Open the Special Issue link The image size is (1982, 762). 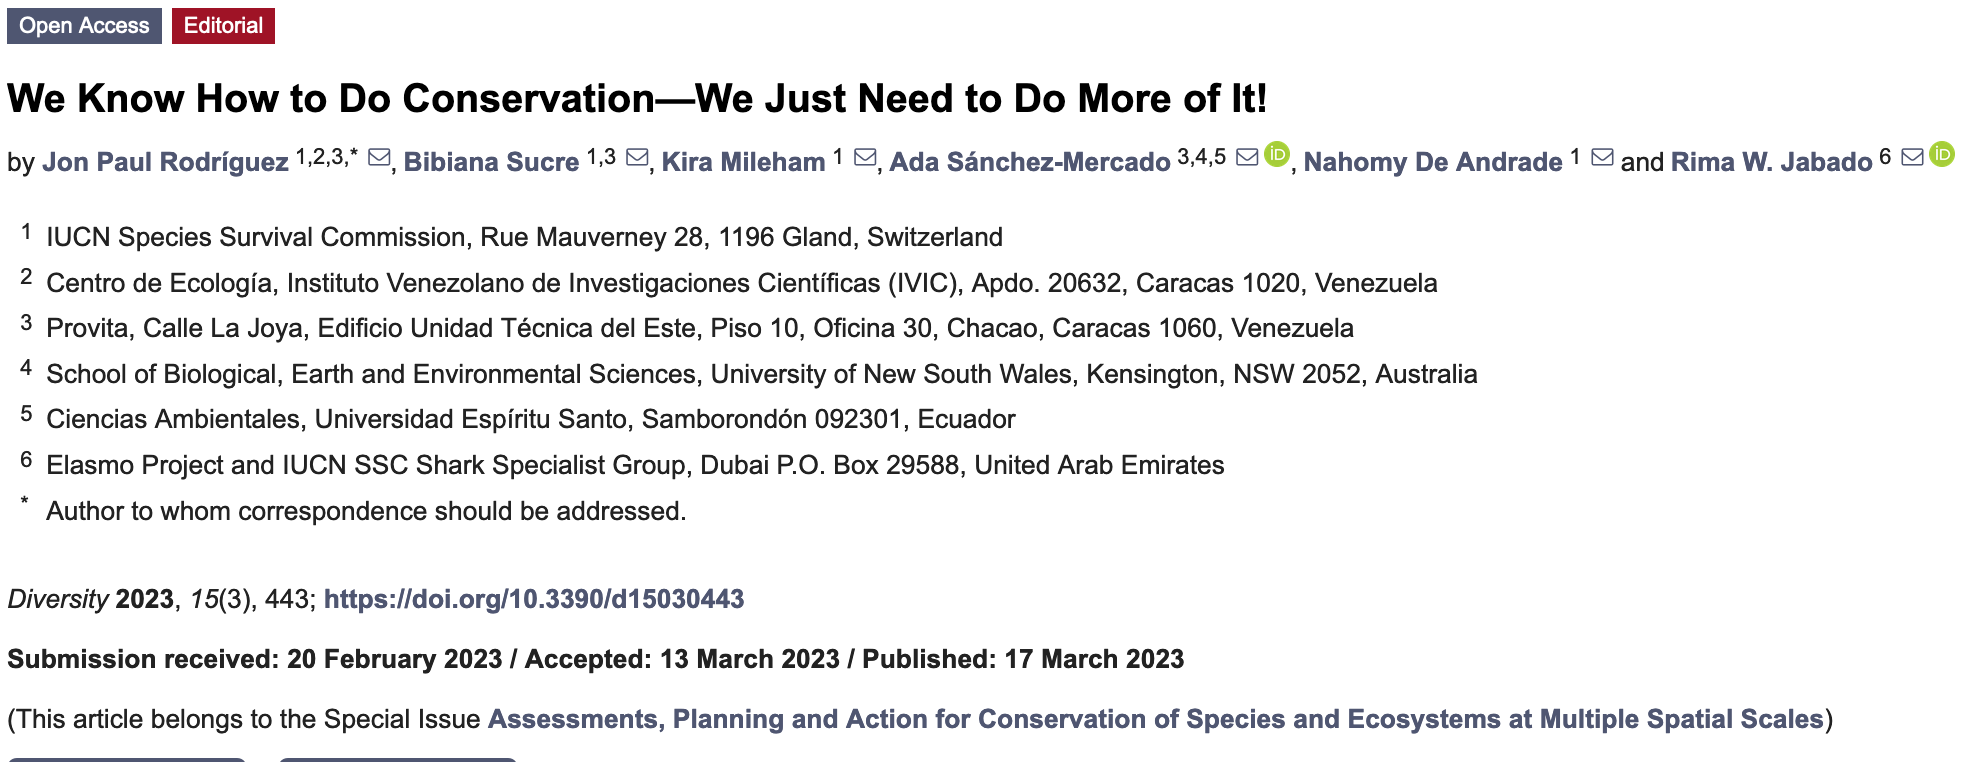tap(1155, 719)
